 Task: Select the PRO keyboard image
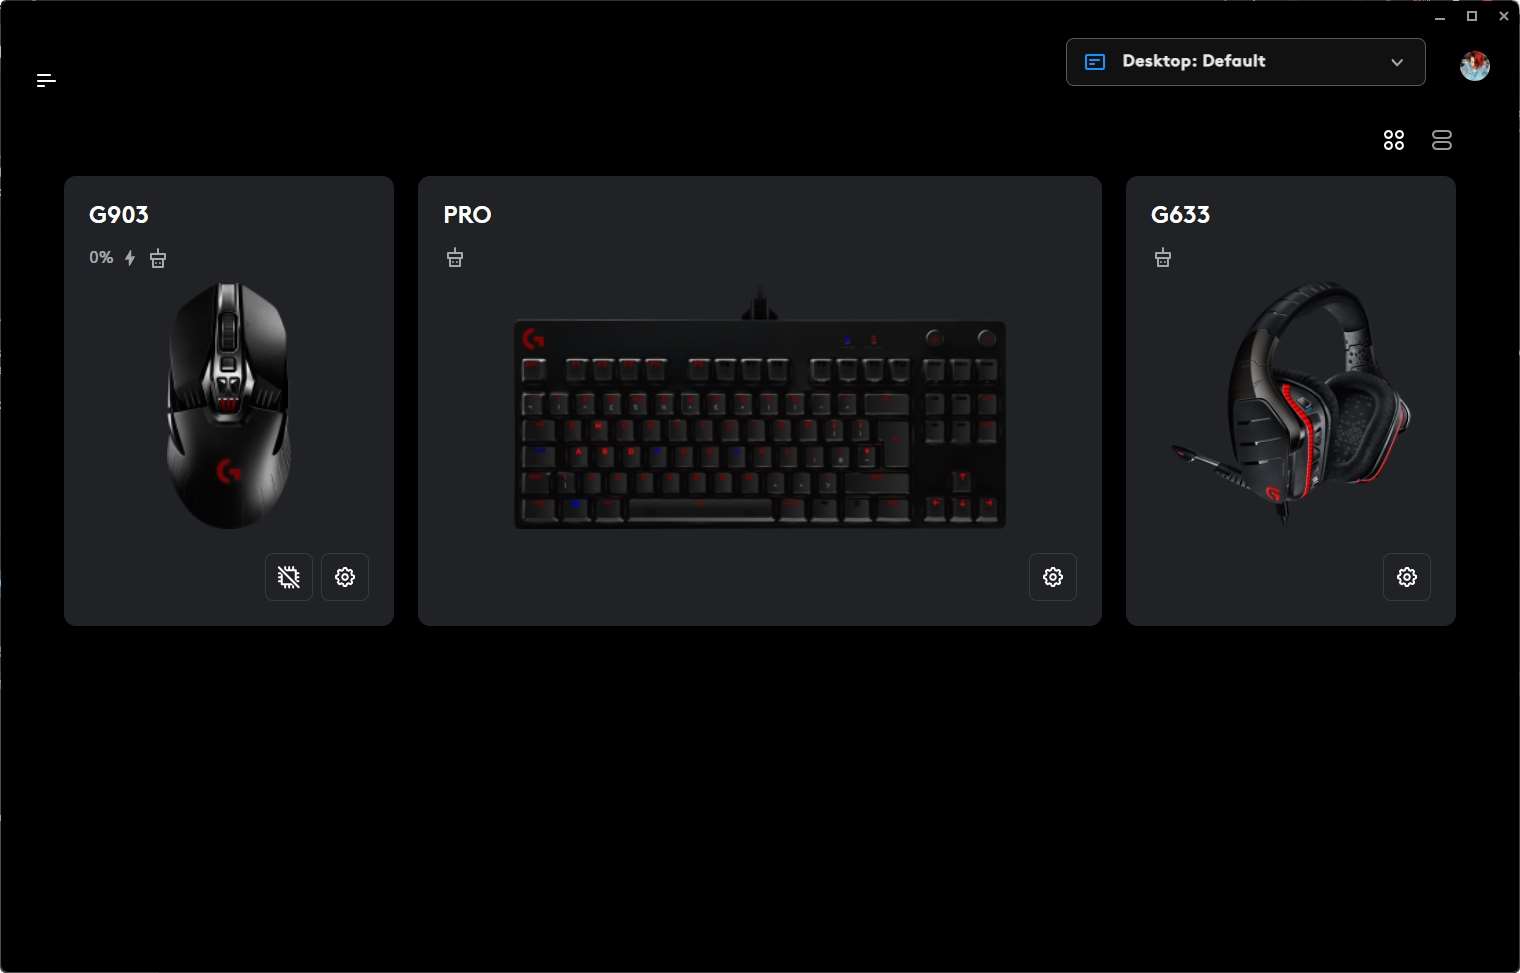[x=760, y=409]
